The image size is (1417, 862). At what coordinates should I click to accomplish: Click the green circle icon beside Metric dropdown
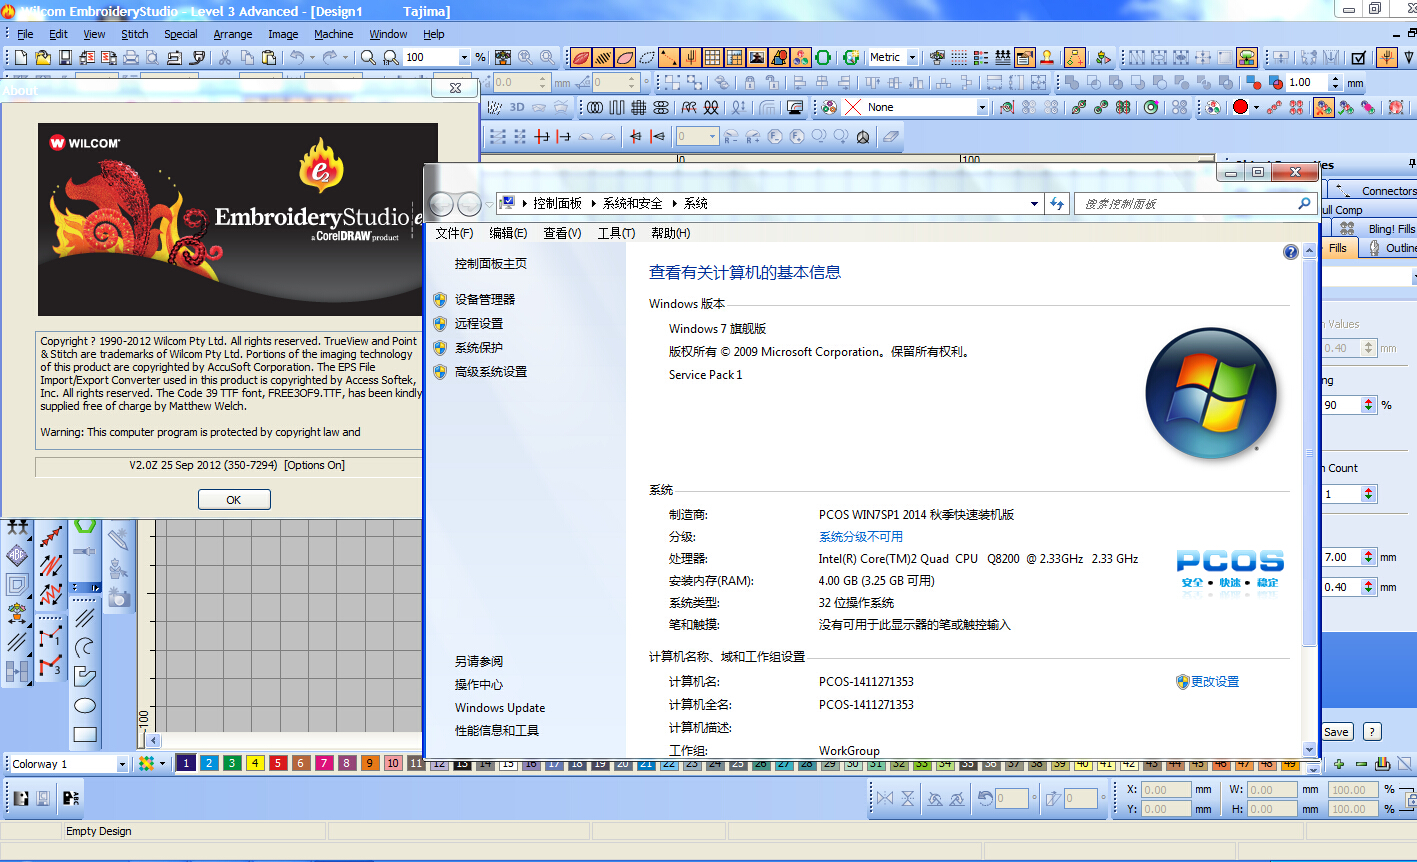(x=823, y=57)
